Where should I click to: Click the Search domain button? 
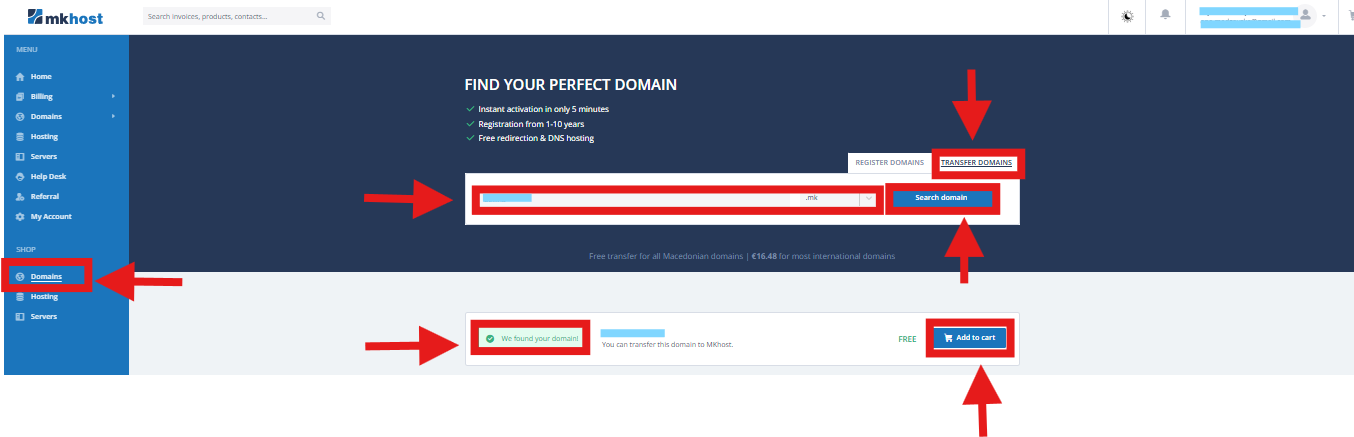point(941,198)
